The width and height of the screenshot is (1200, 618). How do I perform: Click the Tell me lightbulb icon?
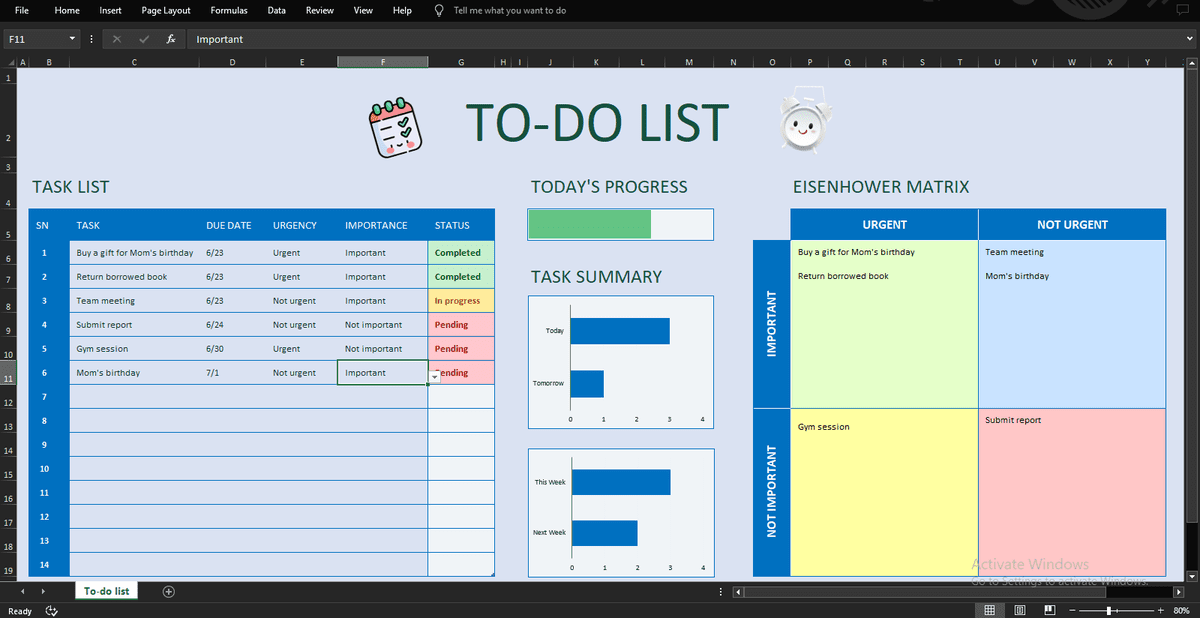pos(438,11)
